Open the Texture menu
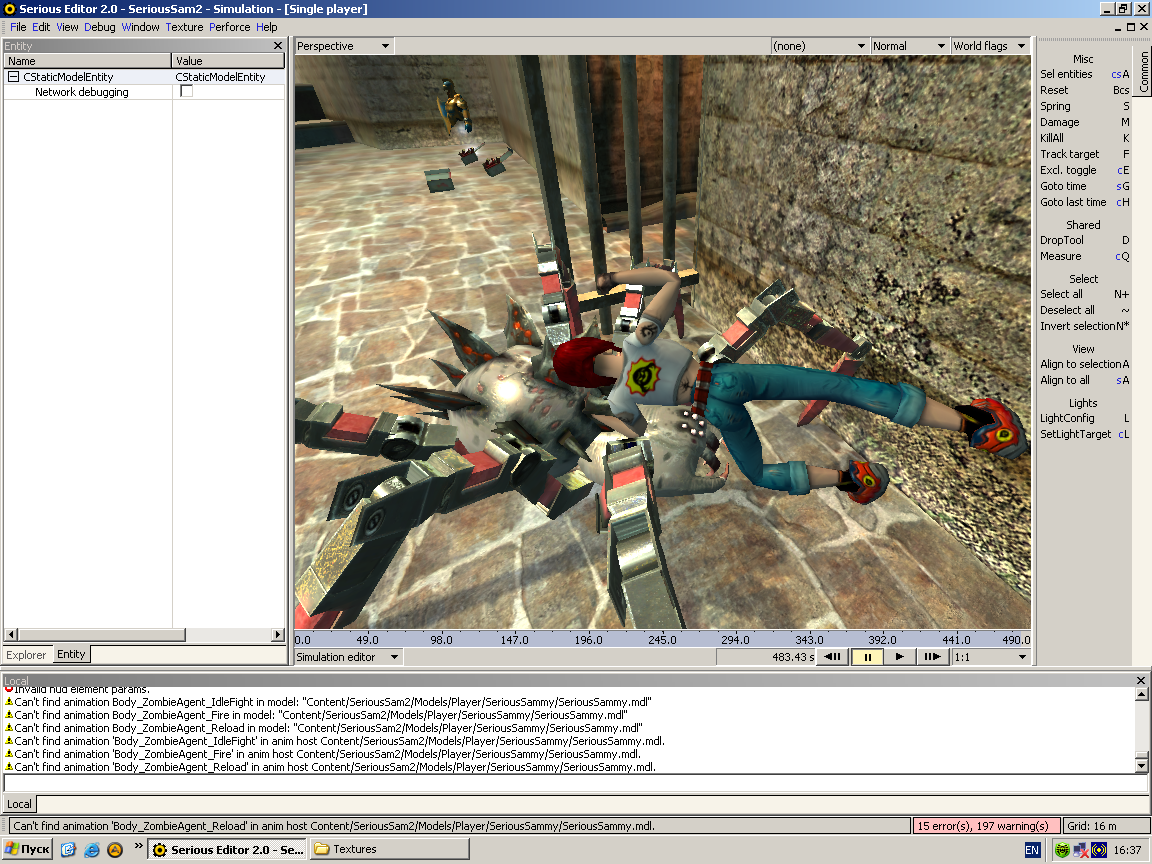The image size is (1152, 864). (x=184, y=27)
